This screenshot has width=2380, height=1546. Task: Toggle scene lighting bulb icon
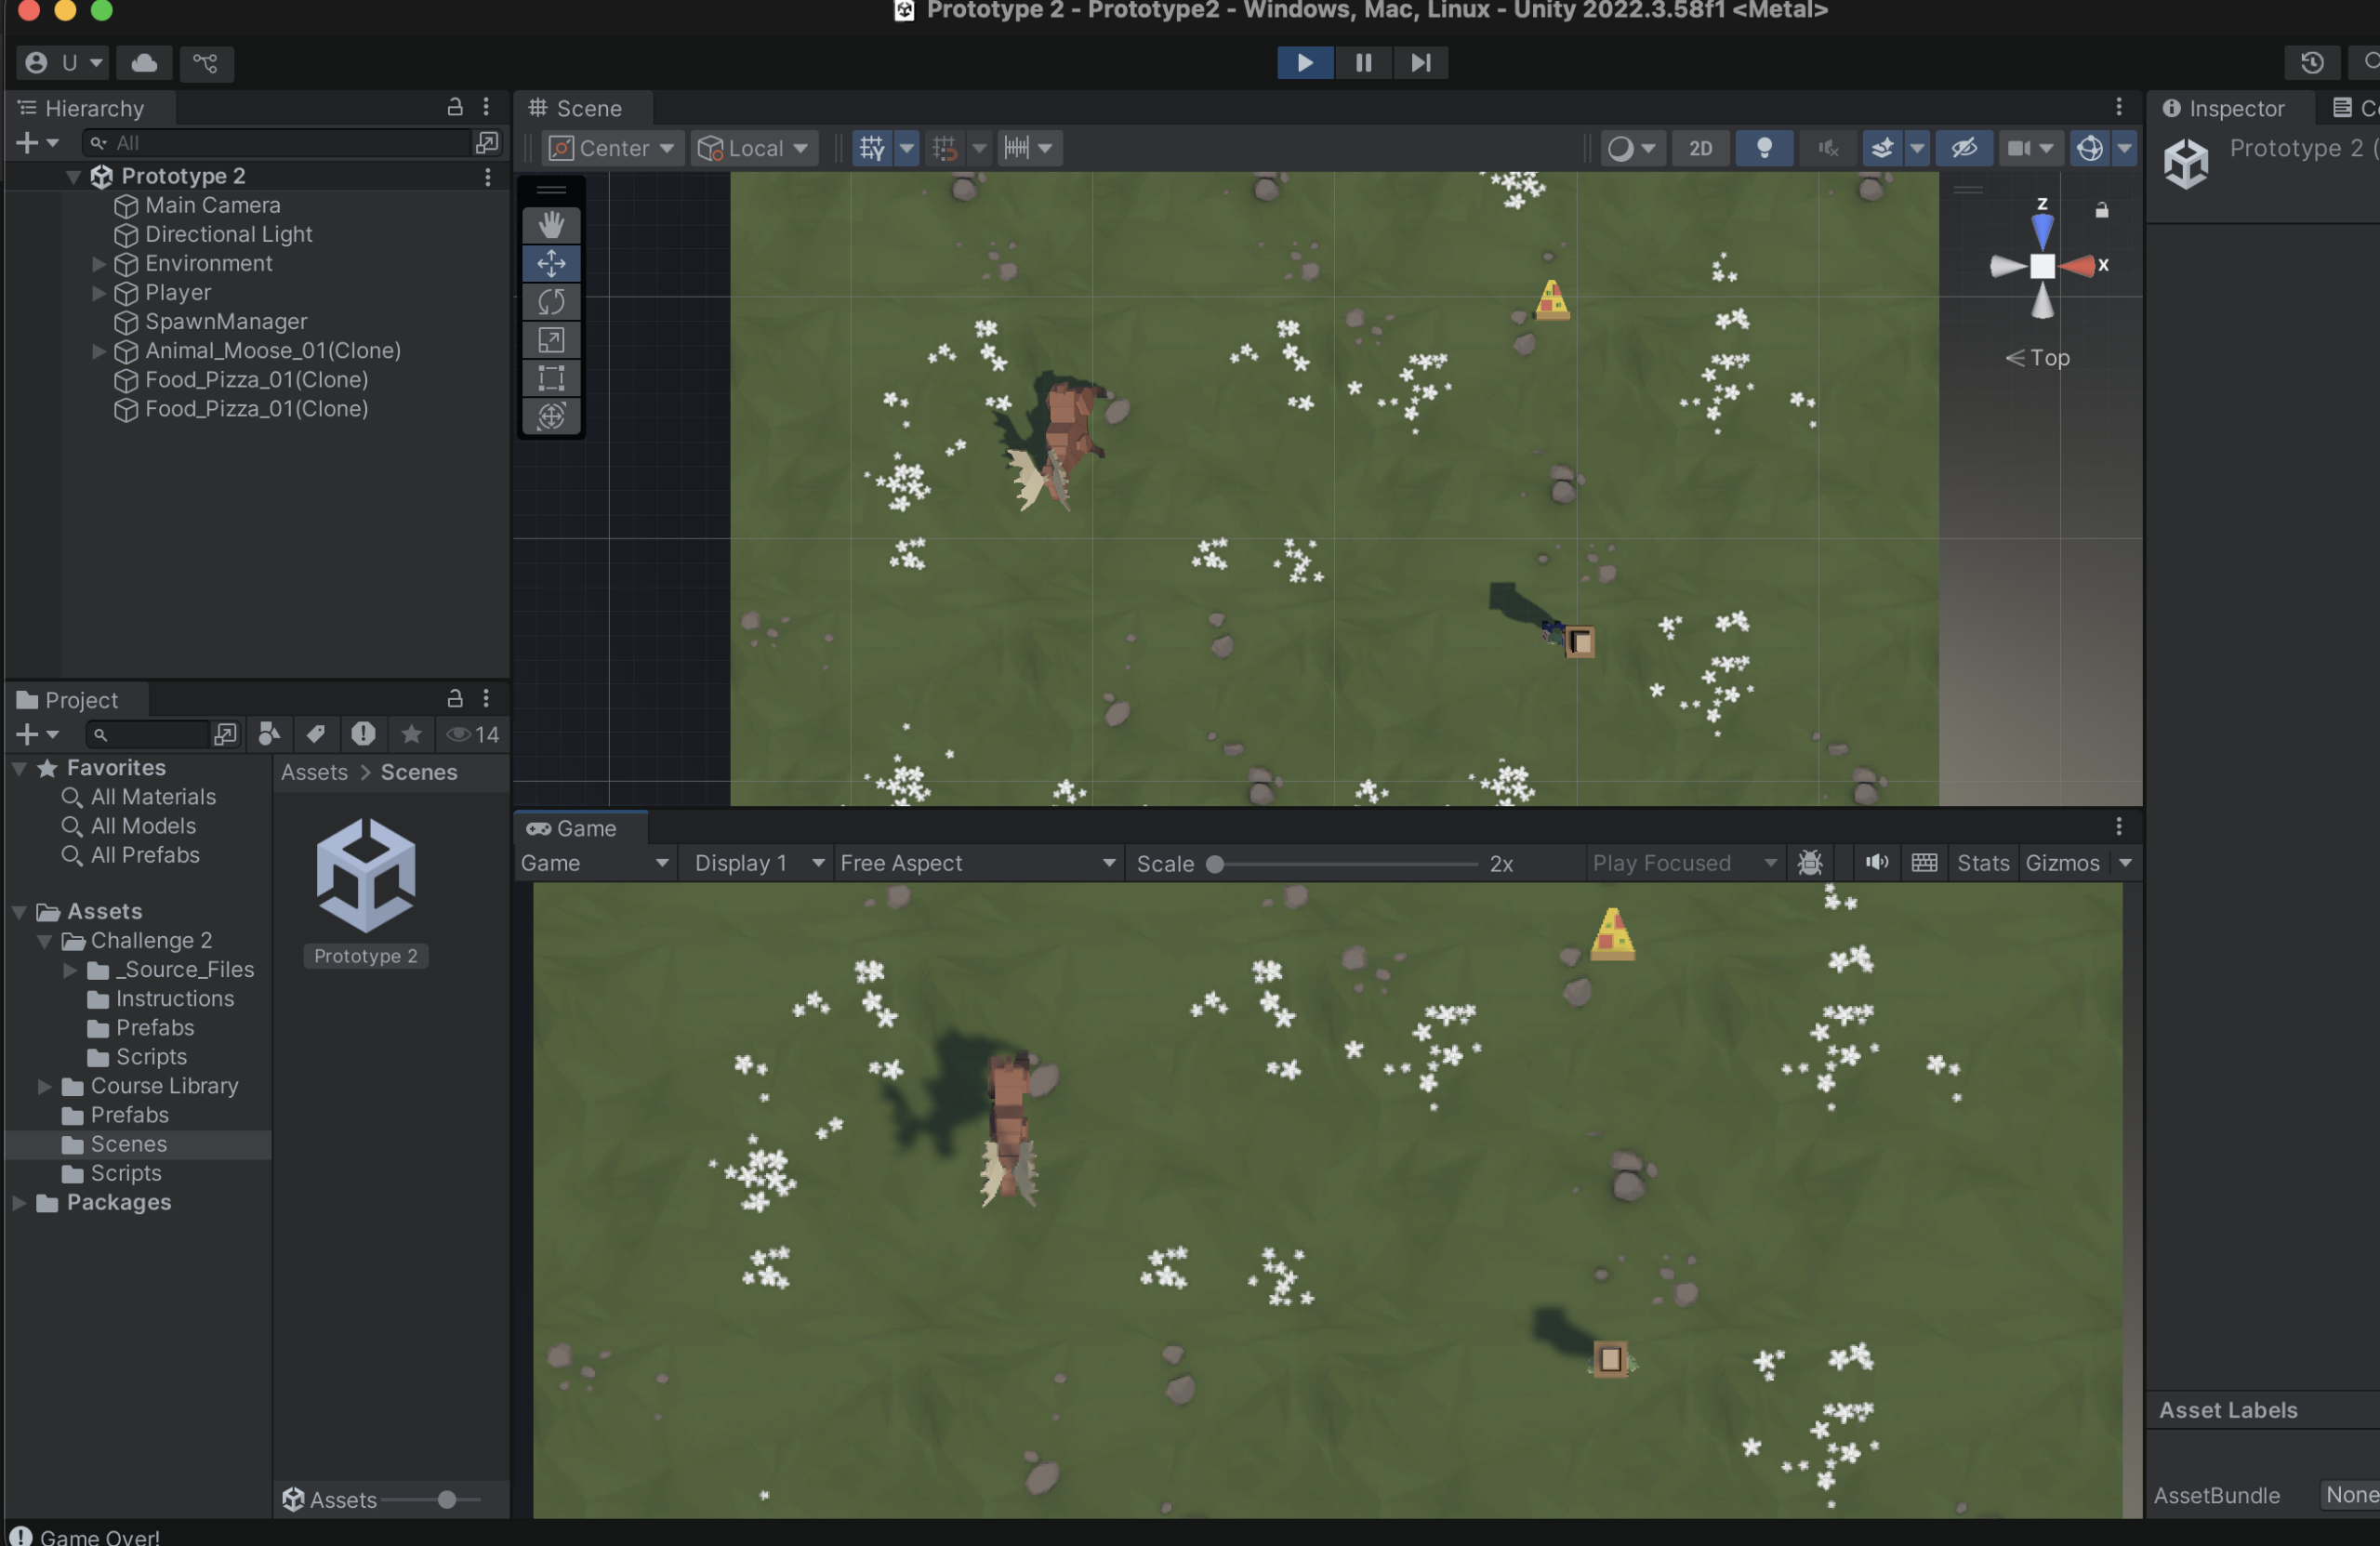1764,148
